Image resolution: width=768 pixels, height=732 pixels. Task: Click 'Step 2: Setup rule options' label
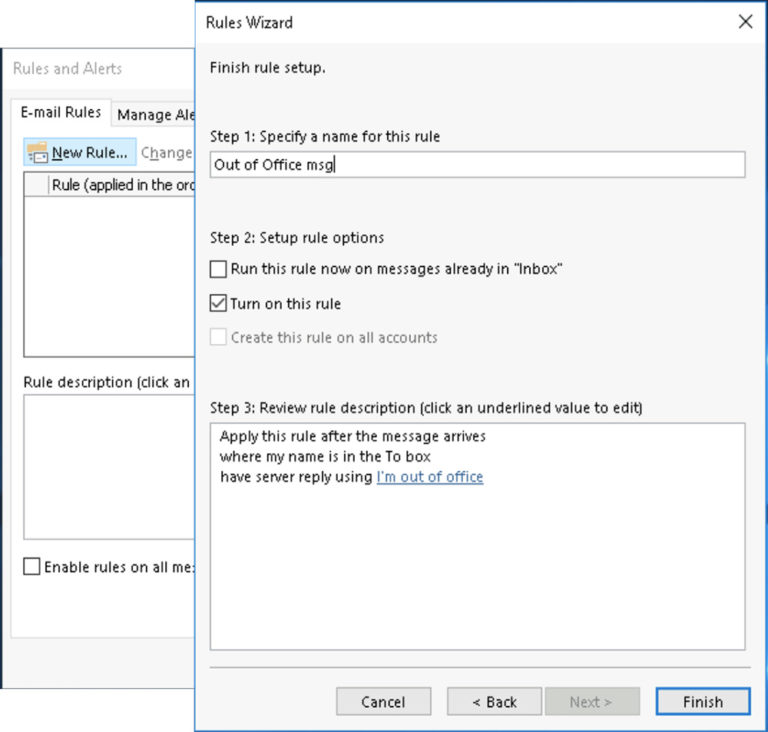[297, 238]
